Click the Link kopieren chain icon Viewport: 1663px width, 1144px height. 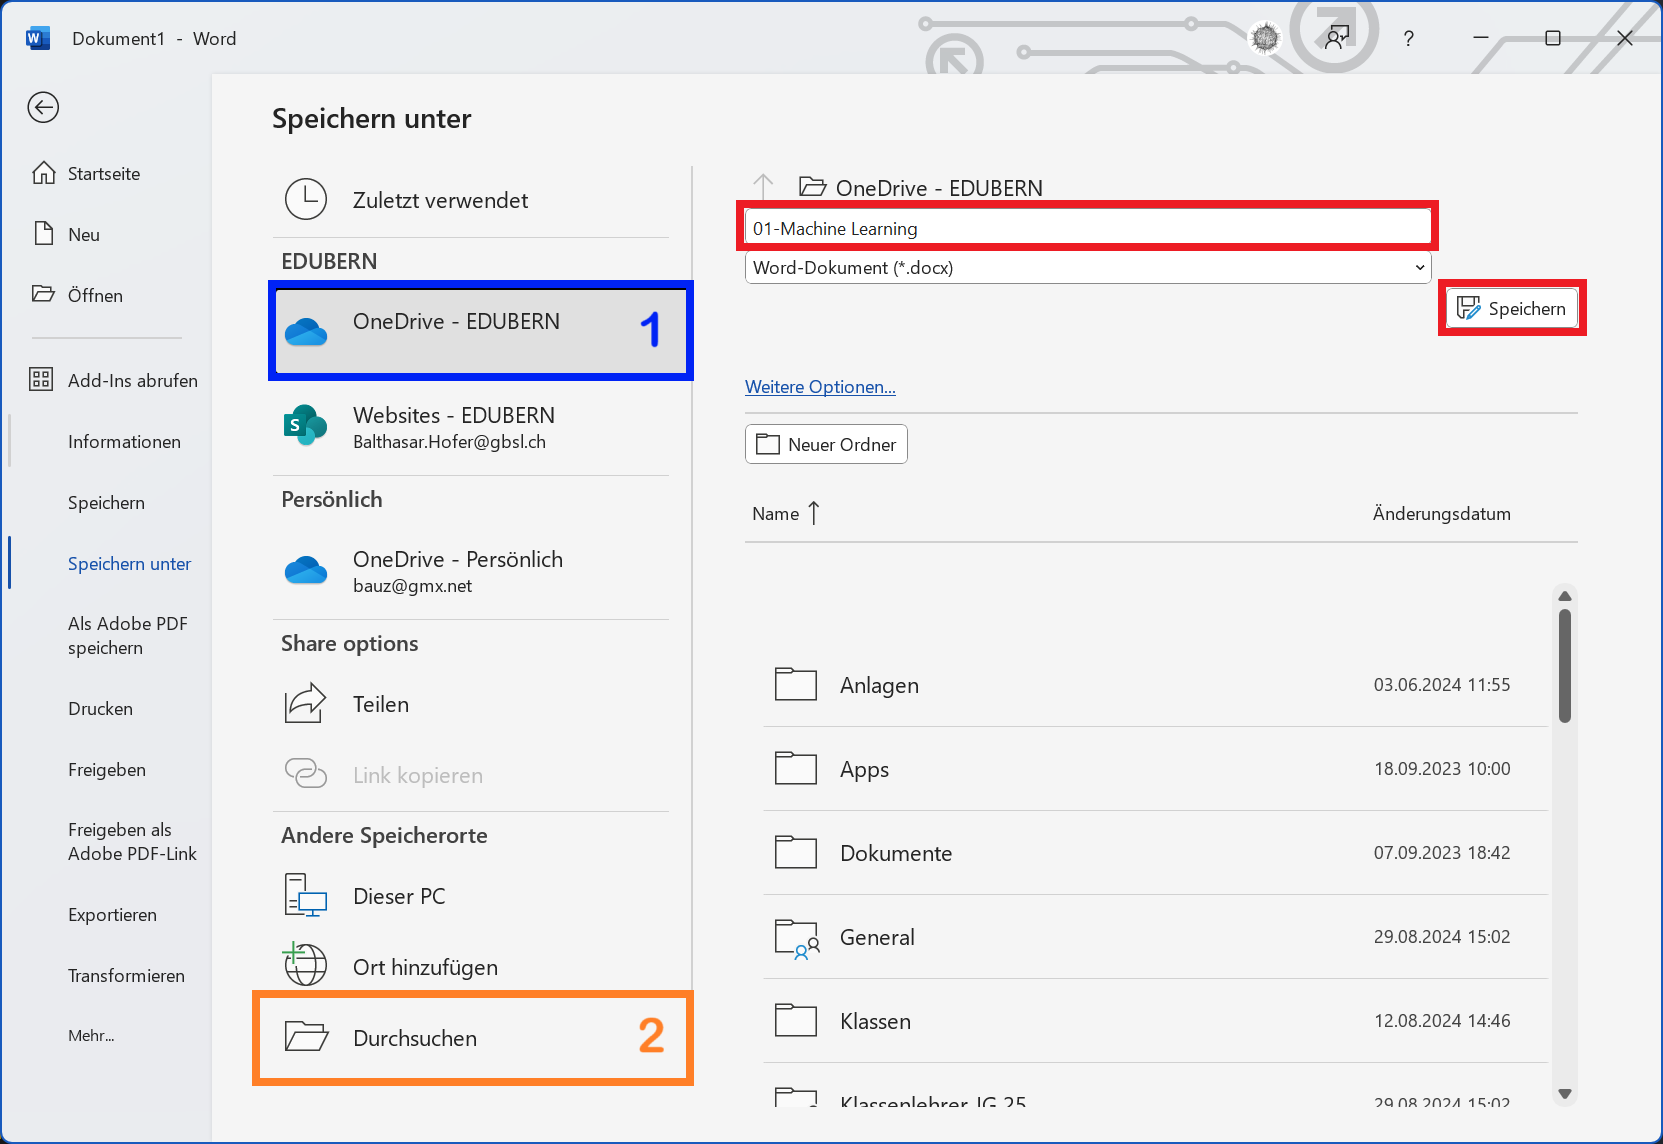tap(306, 773)
